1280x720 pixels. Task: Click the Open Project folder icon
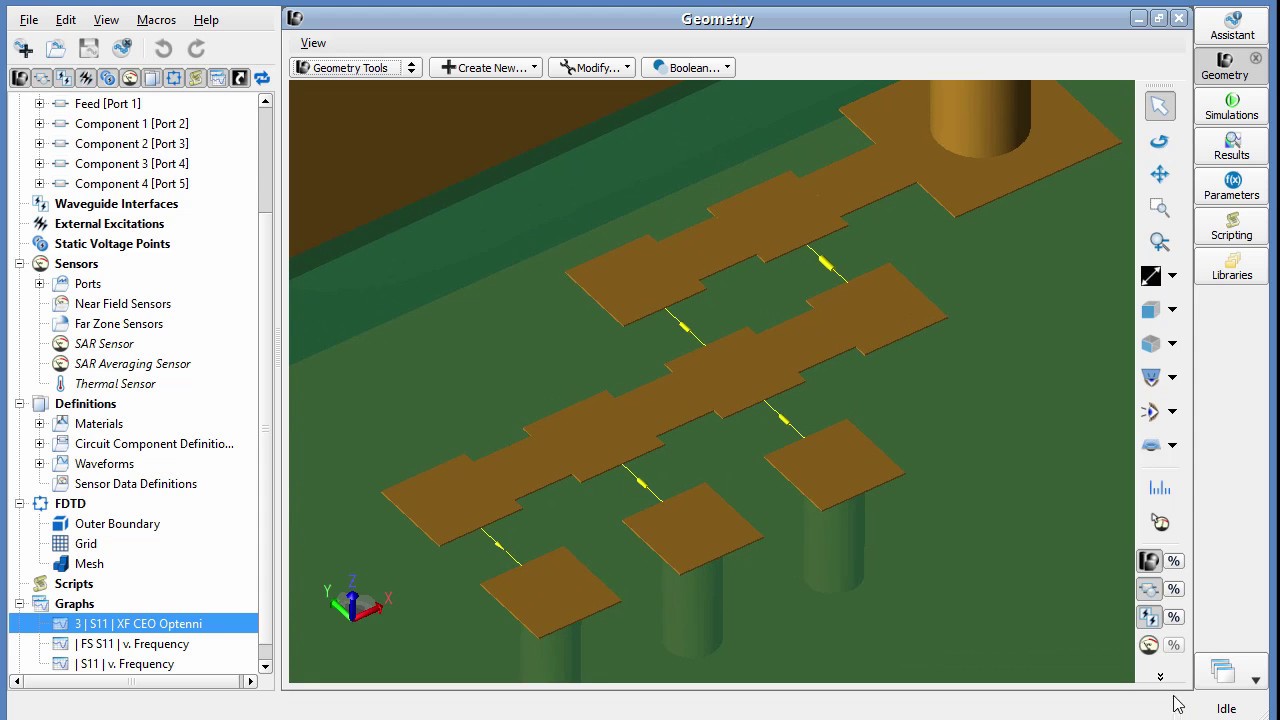coord(56,48)
